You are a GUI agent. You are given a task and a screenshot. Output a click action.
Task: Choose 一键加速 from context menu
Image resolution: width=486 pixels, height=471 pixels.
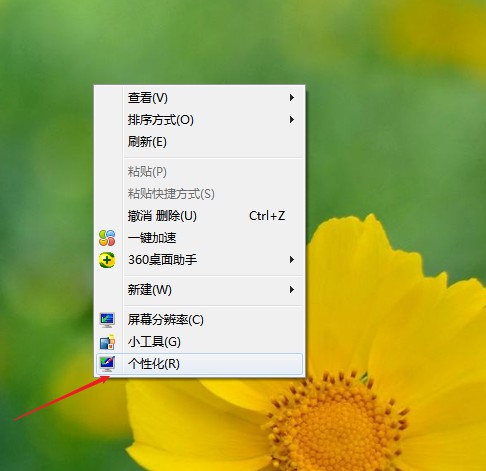click(x=199, y=238)
